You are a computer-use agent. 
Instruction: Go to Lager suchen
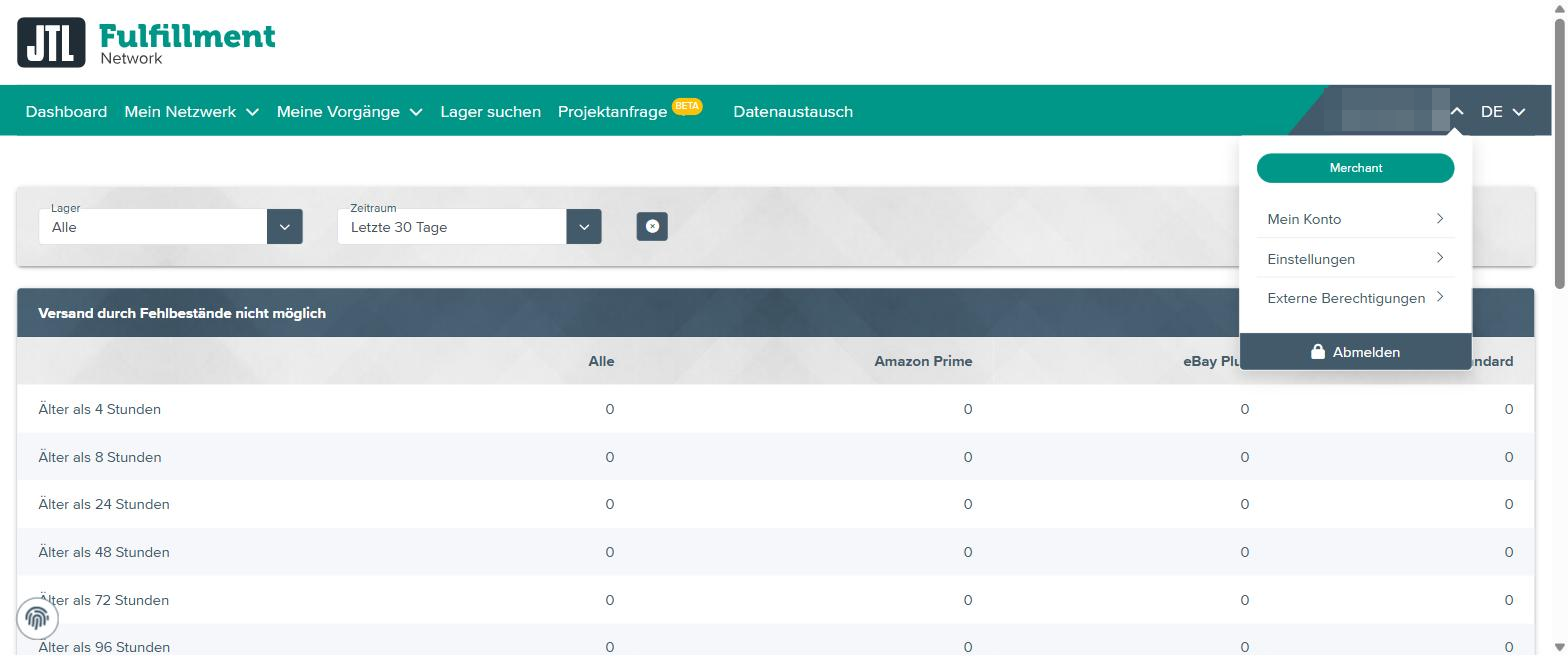(x=490, y=112)
